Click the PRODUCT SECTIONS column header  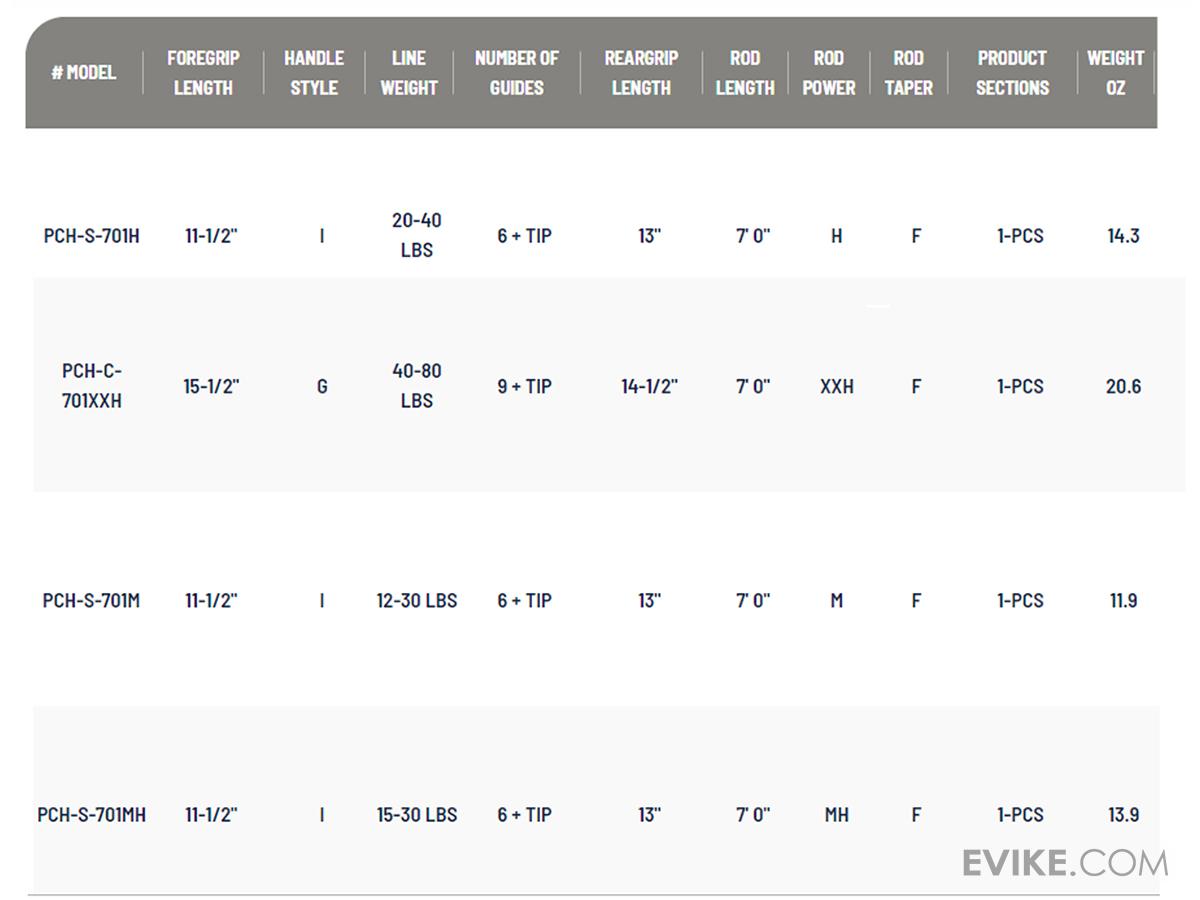pyautogui.click(x=1012, y=73)
